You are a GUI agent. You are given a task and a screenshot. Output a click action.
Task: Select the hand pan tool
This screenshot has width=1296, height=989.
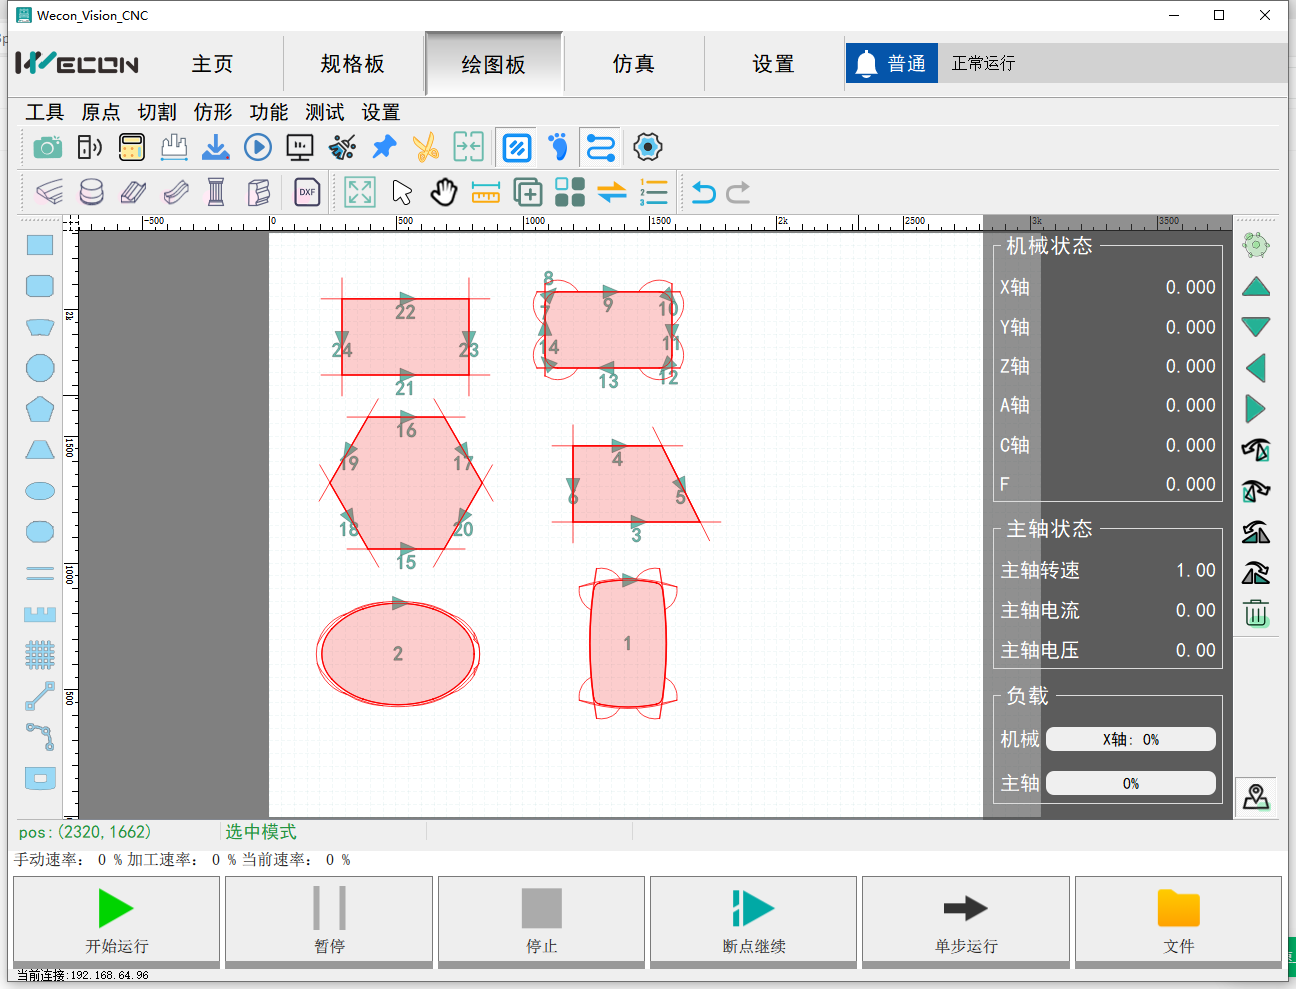pyautogui.click(x=443, y=192)
